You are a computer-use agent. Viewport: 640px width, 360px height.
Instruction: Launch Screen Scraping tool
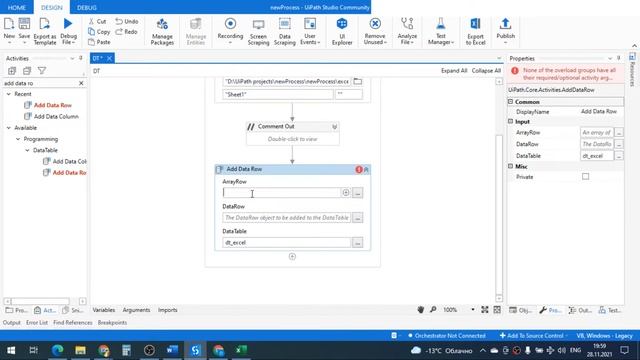tap(258, 31)
